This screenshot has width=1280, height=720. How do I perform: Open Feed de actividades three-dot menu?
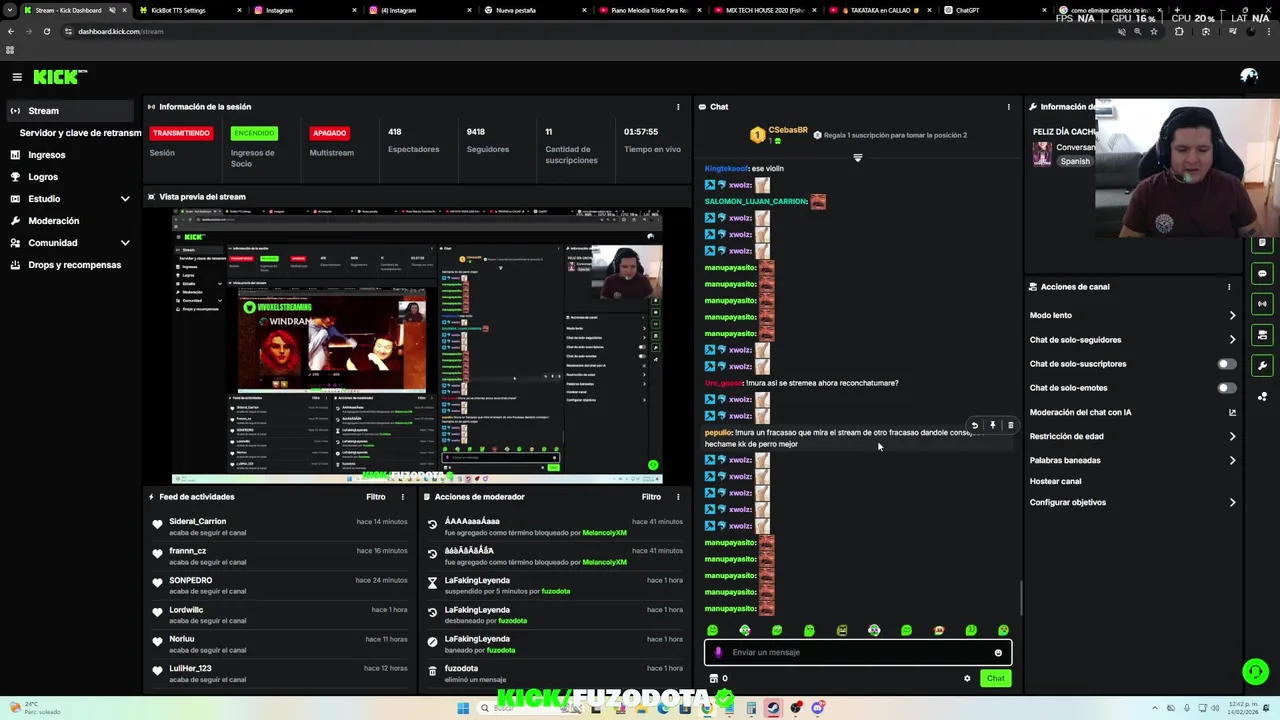(403, 497)
